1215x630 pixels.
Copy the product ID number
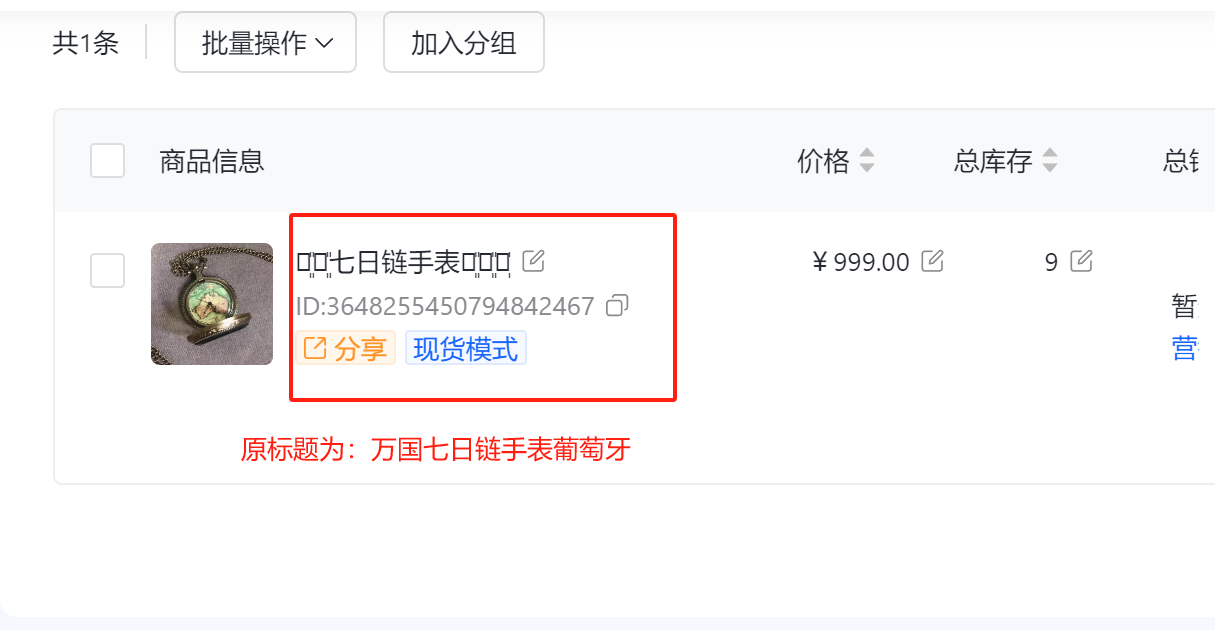click(x=618, y=305)
